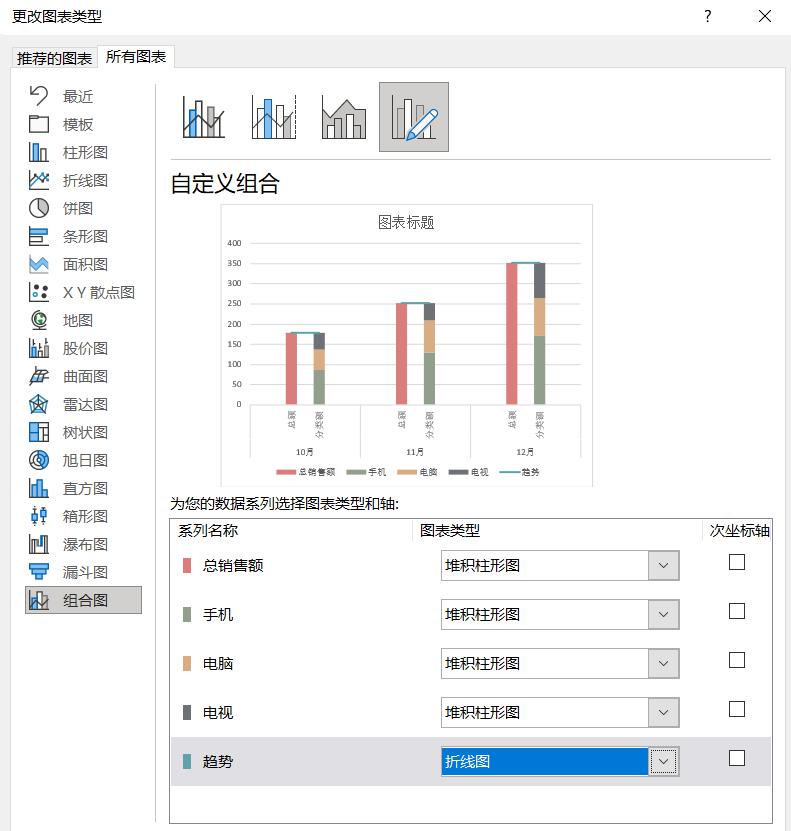
Task: Click the green 手机 series color swatch
Action: tap(187, 614)
